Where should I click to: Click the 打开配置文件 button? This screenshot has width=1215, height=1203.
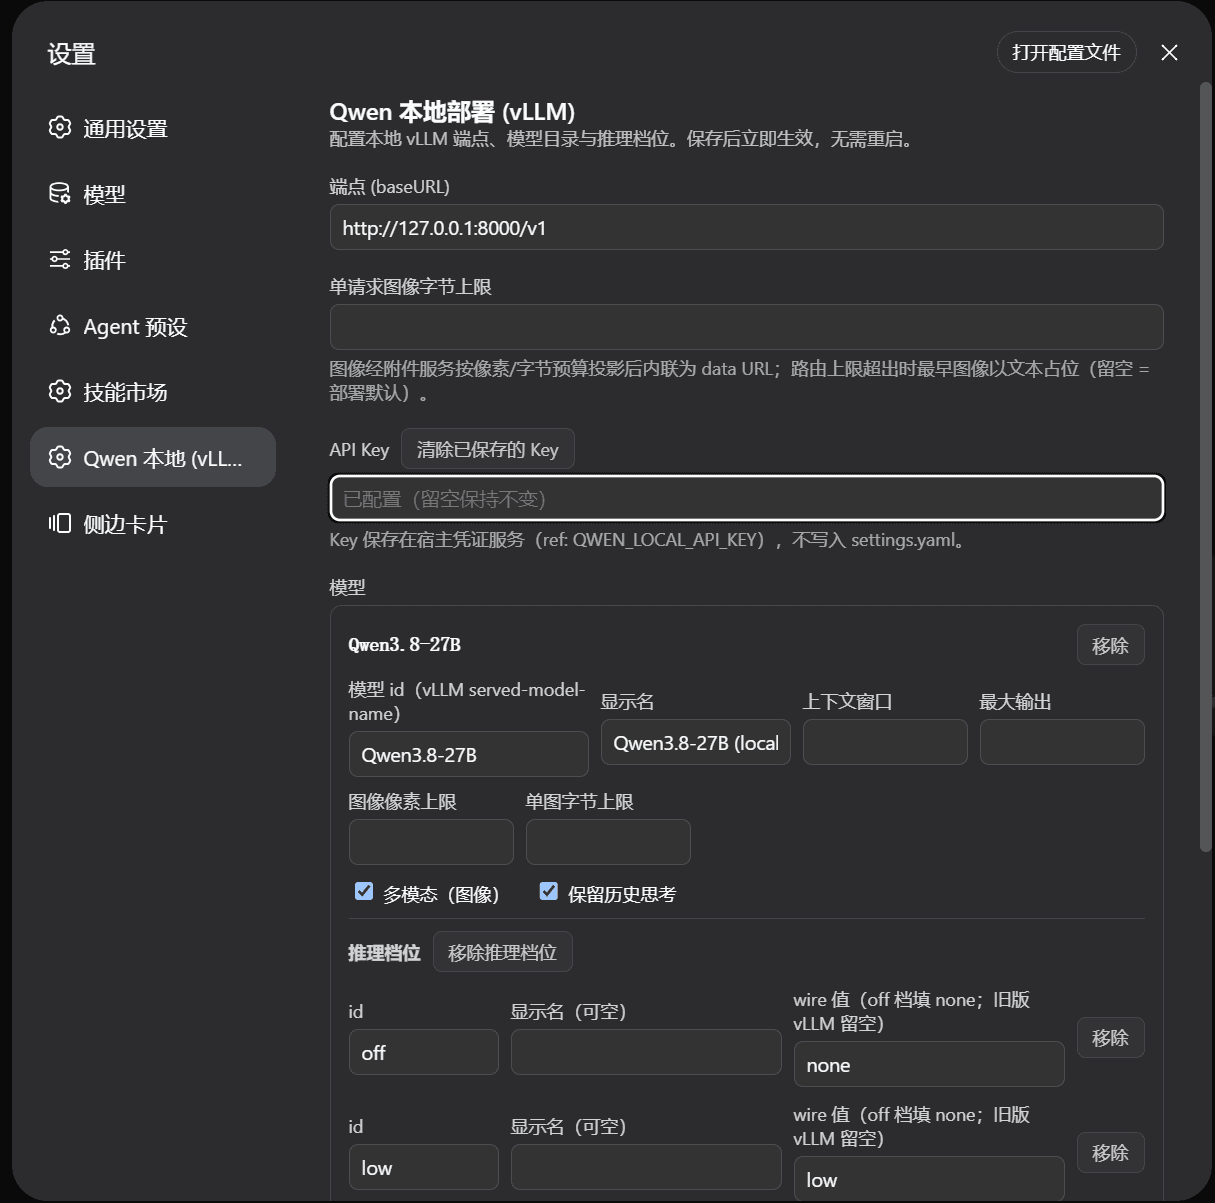pyautogui.click(x=1066, y=53)
